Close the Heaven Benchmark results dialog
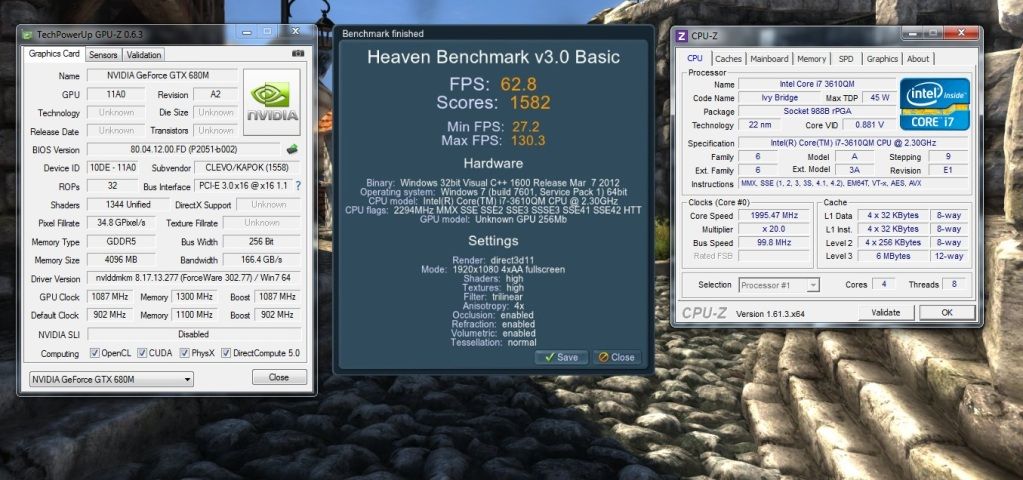1023x480 pixels. coord(617,357)
